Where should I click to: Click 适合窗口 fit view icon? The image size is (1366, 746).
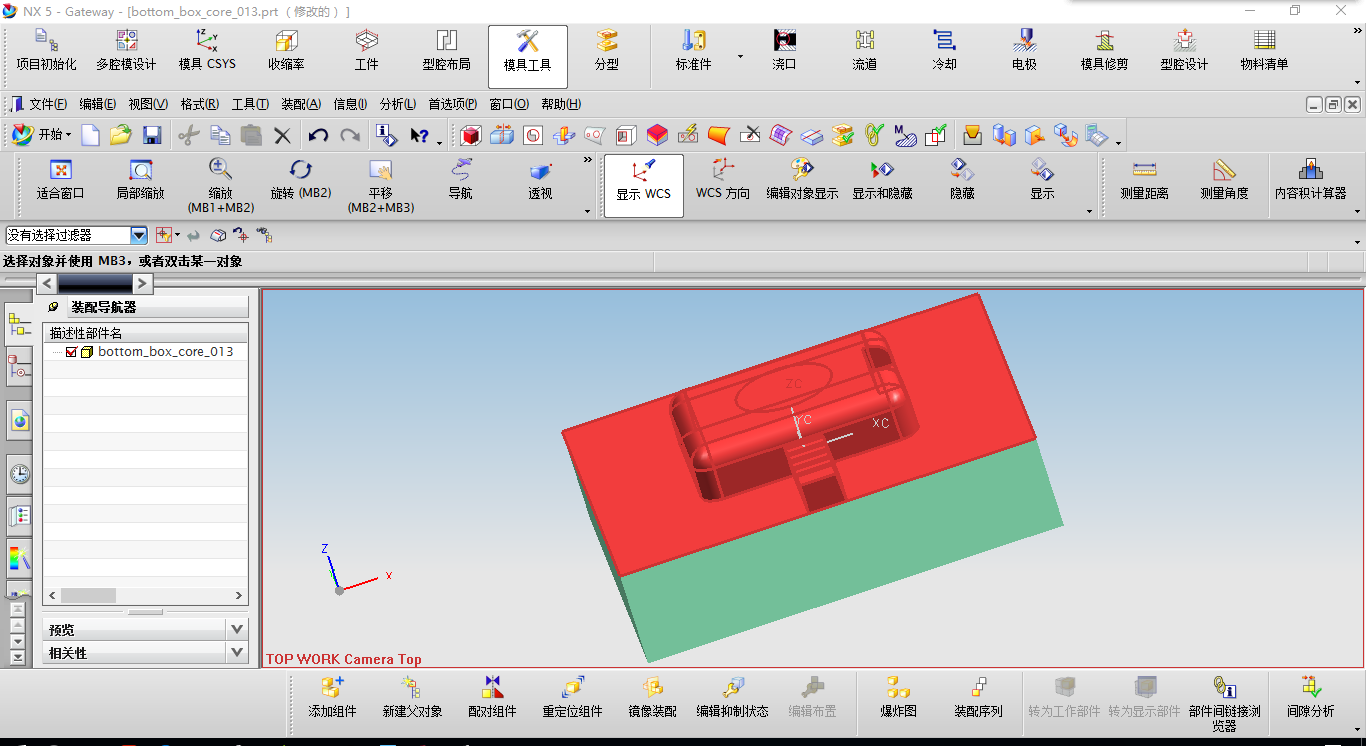tap(60, 171)
